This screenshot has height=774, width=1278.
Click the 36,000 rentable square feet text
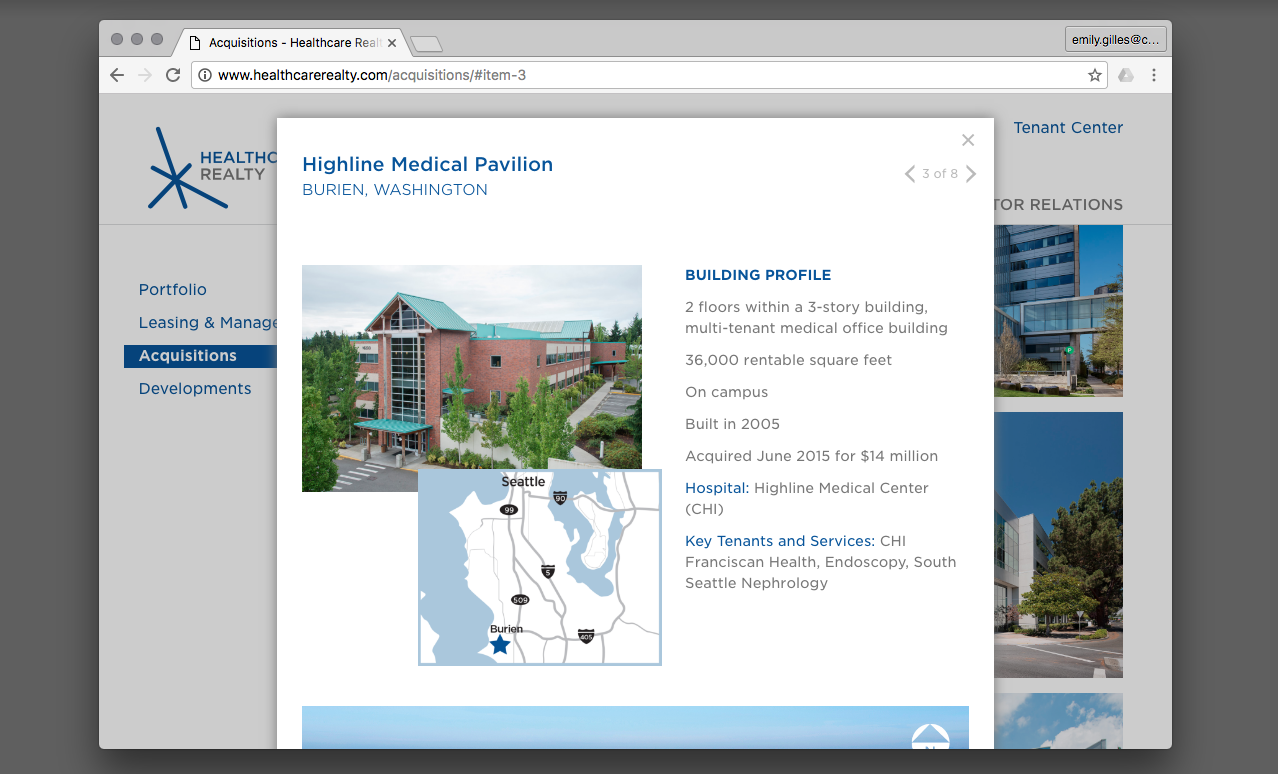point(789,360)
